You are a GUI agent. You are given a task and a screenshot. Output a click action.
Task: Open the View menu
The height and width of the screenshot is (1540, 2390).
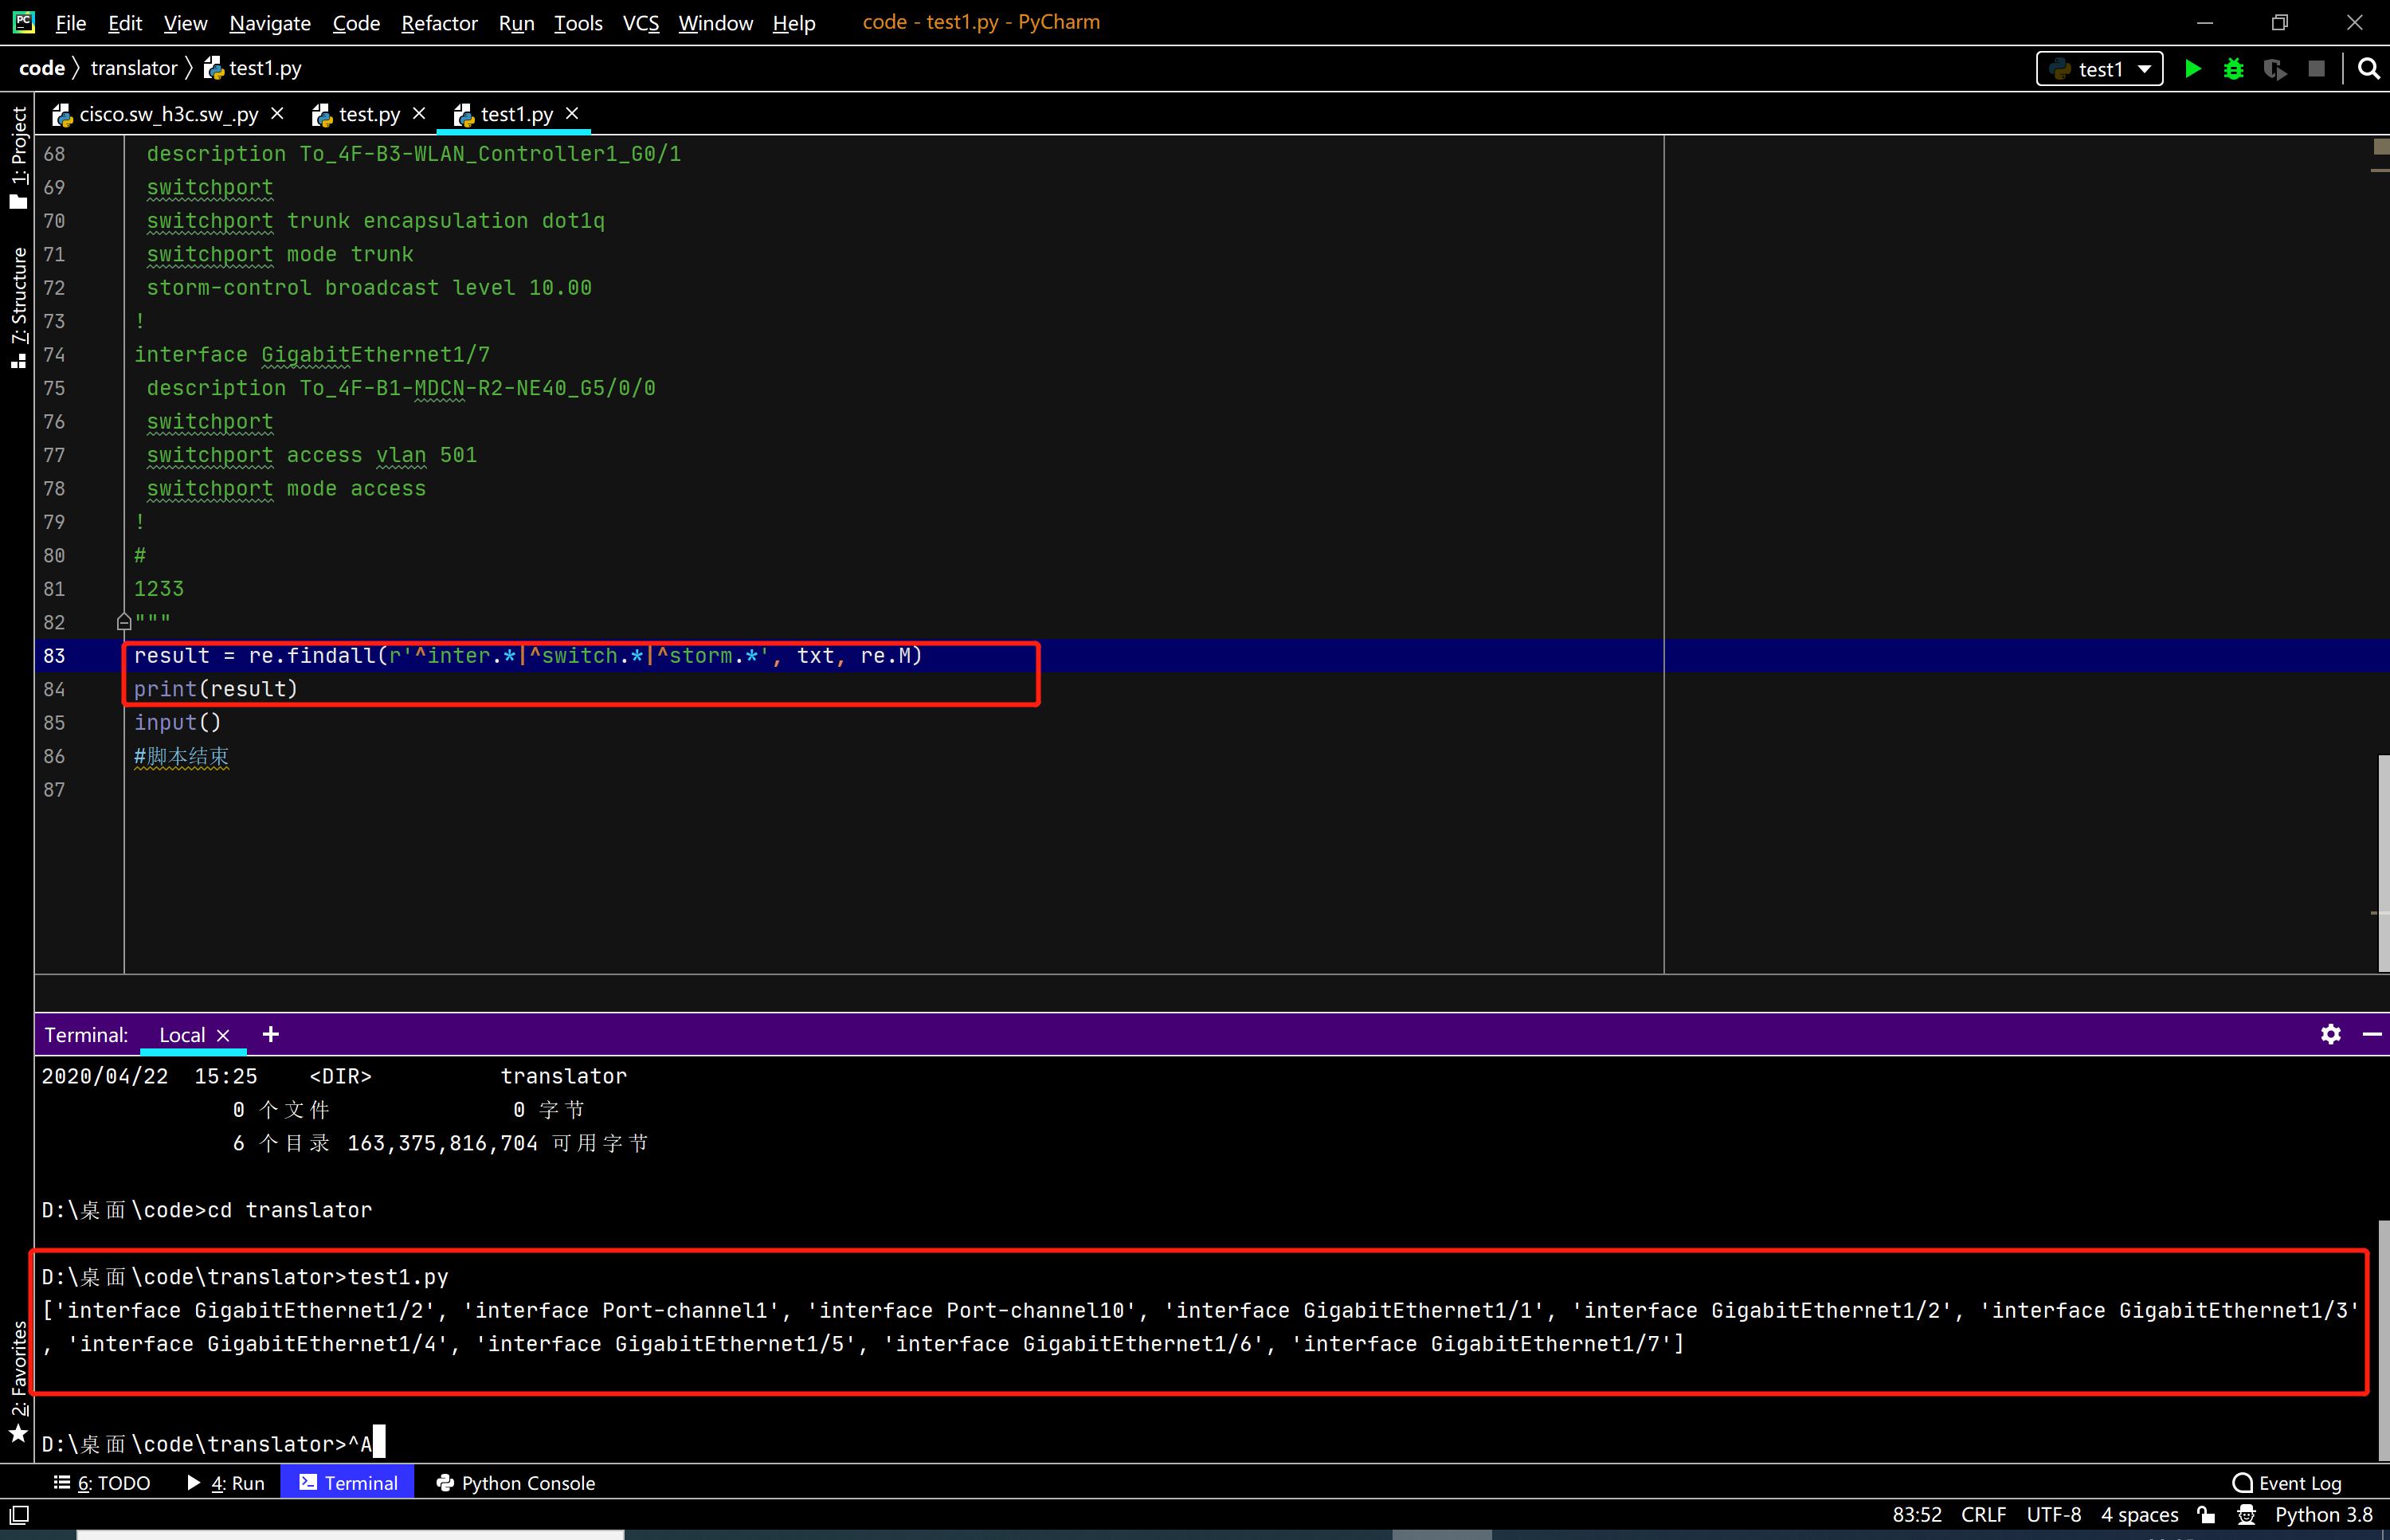pyautogui.click(x=185, y=22)
